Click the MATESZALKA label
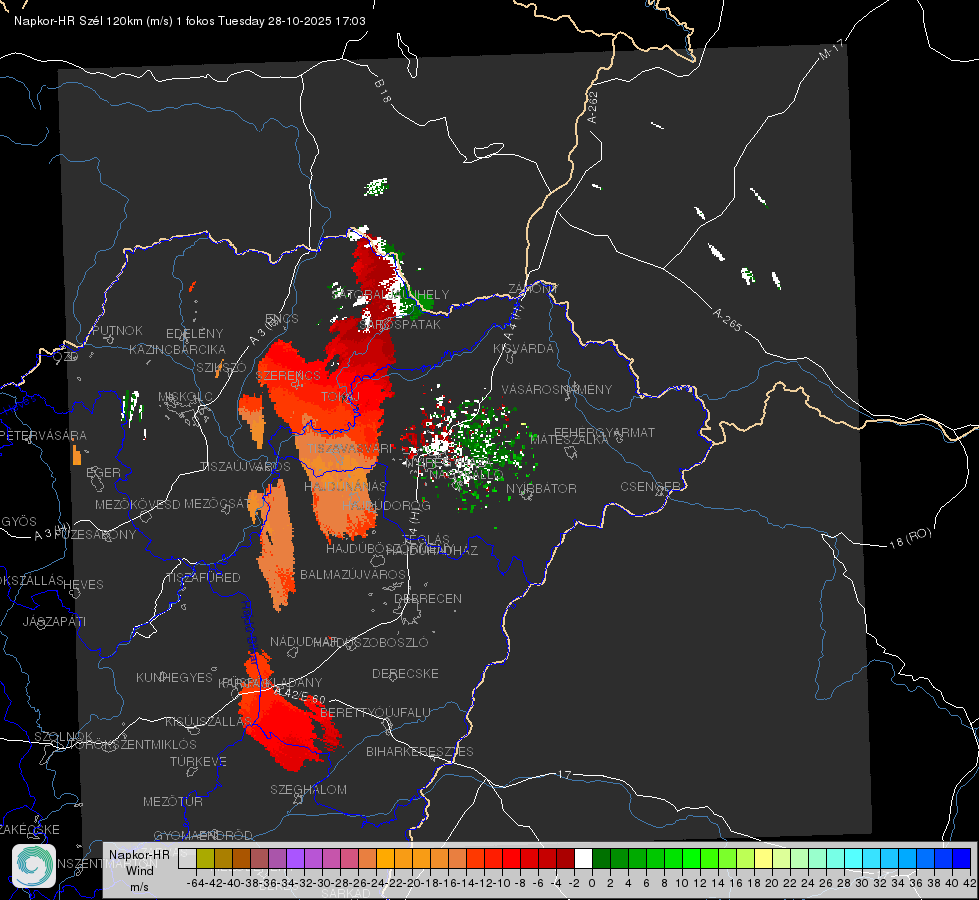The width and height of the screenshot is (979, 900). pyautogui.click(x=569, y=440)
